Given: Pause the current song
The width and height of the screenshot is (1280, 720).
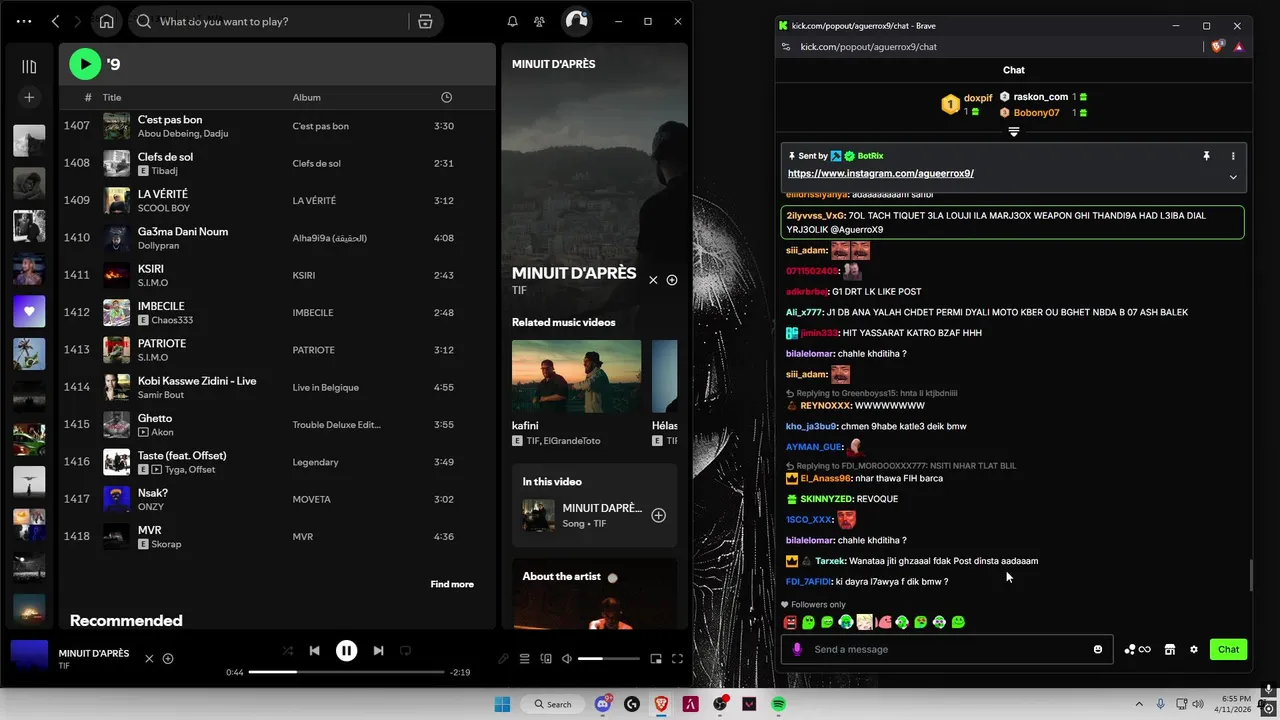Looking at the screenshot, I should point(346,651).
